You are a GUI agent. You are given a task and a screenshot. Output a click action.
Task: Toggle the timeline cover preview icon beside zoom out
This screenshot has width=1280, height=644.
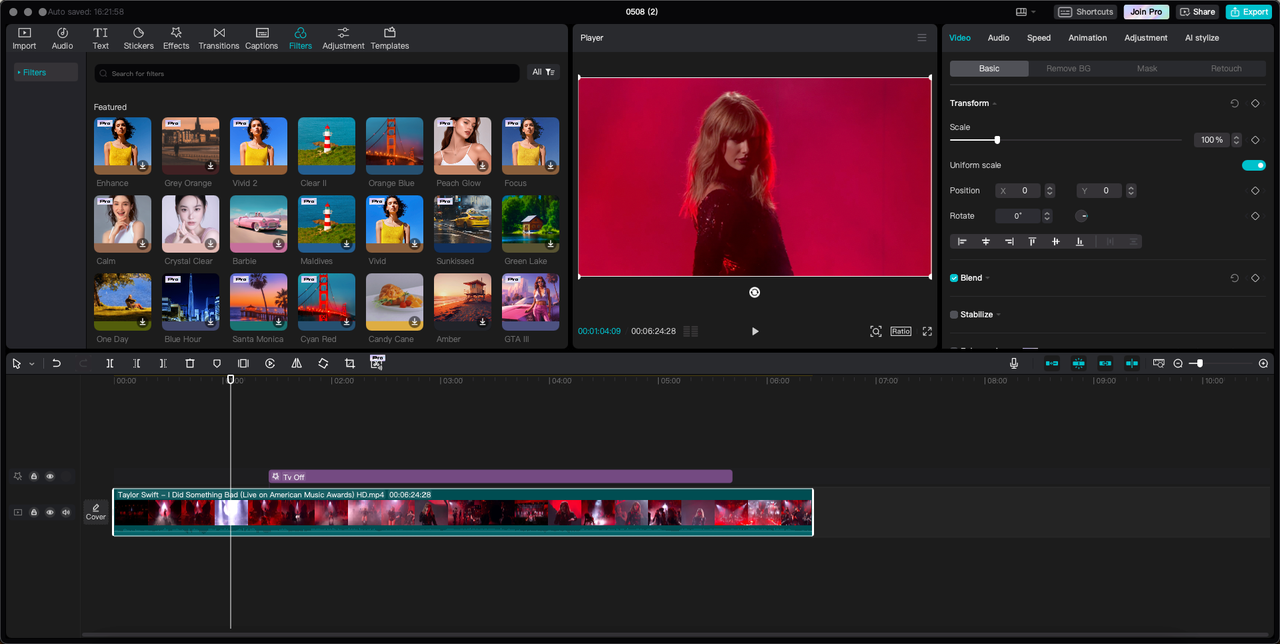point(1159,364)
